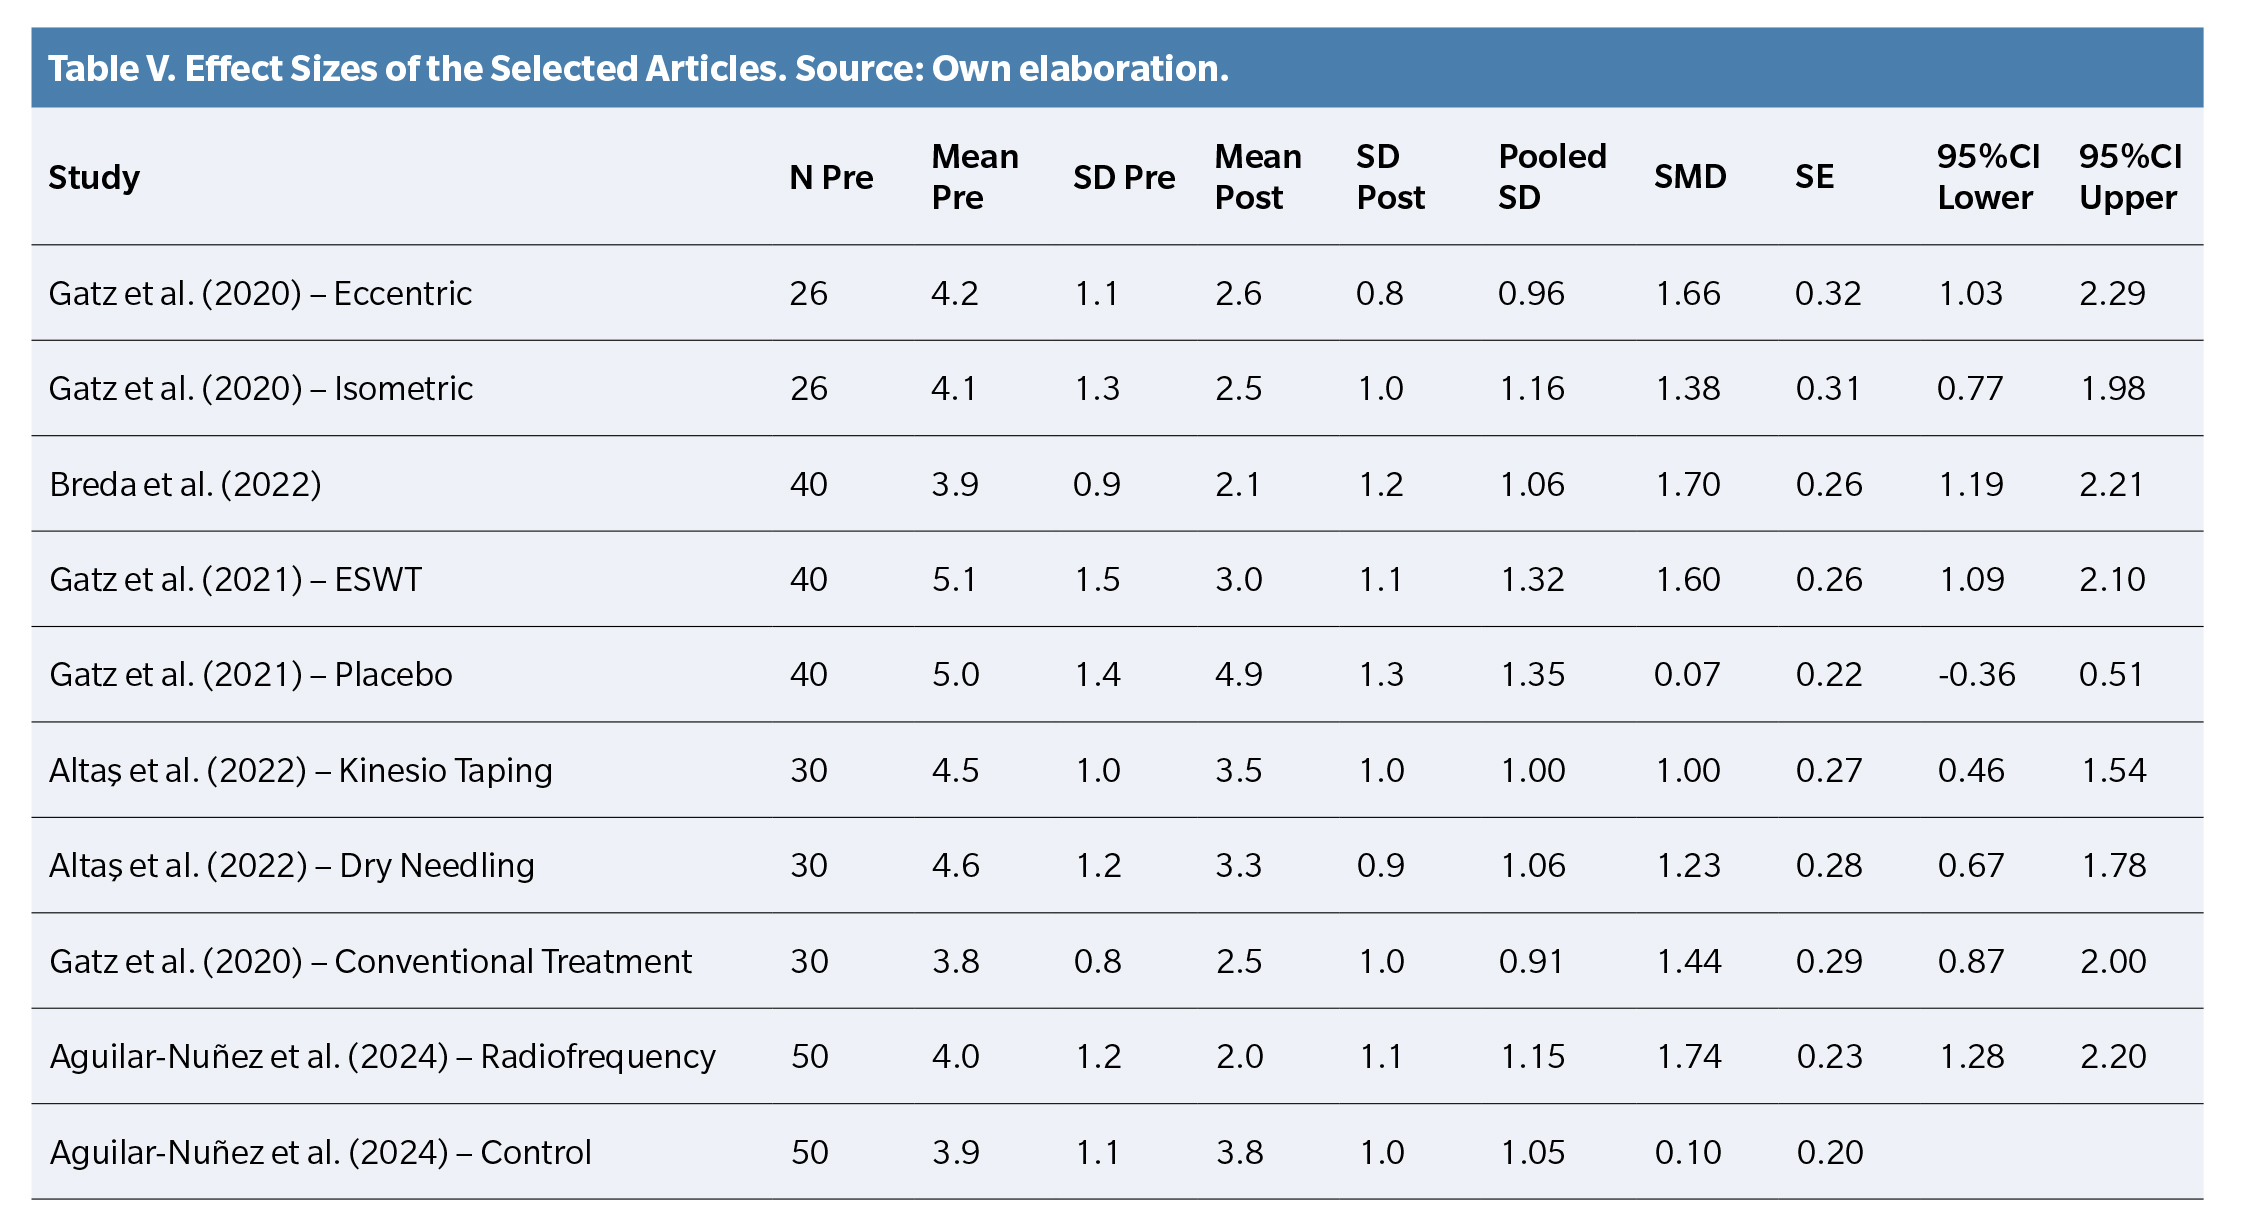
Task: Select the Gatz 2021 ESWT row label
Action: [x=236, y=579]
